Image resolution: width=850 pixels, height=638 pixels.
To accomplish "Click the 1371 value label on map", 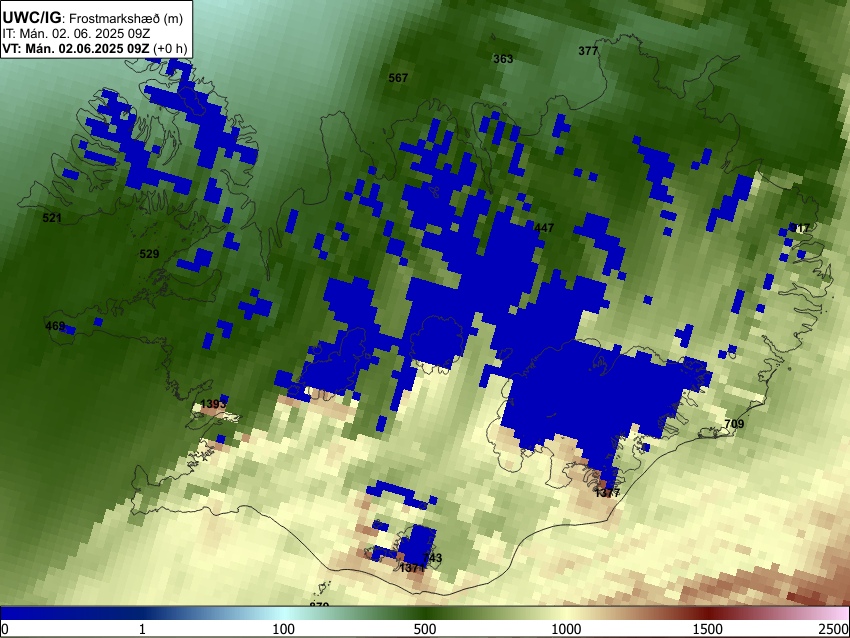I will (x=412, y=568).
